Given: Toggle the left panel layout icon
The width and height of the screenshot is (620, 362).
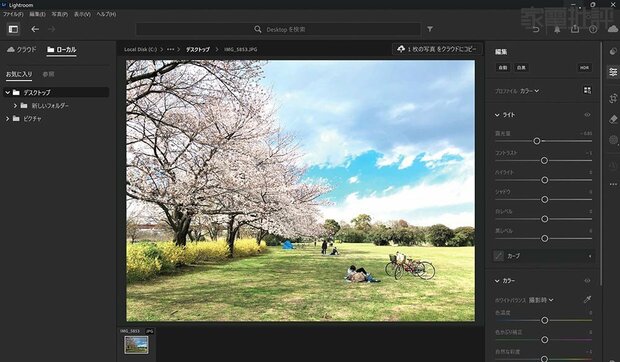Looking at the screenshot, I should (x=13, y=29).
